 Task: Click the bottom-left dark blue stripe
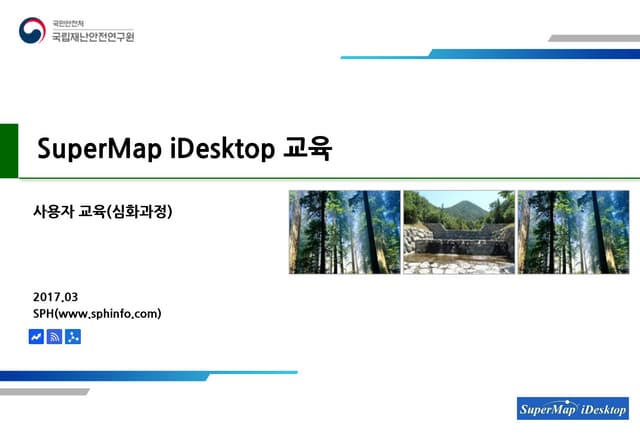[100, 376]
